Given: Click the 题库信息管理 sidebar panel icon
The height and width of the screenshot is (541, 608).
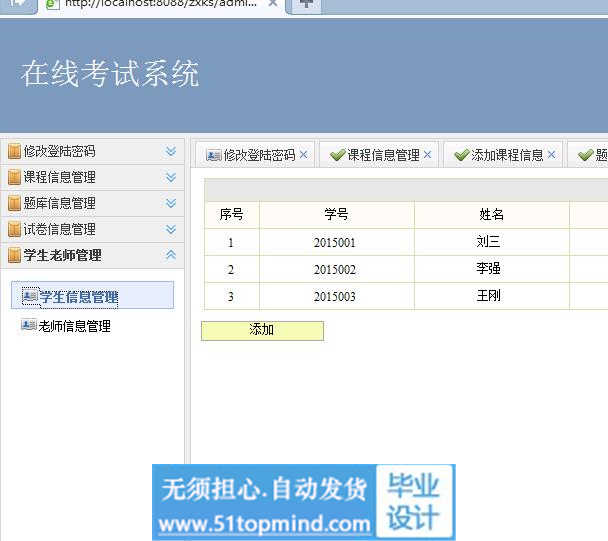Looking at the screenshot, I should 14,204.
